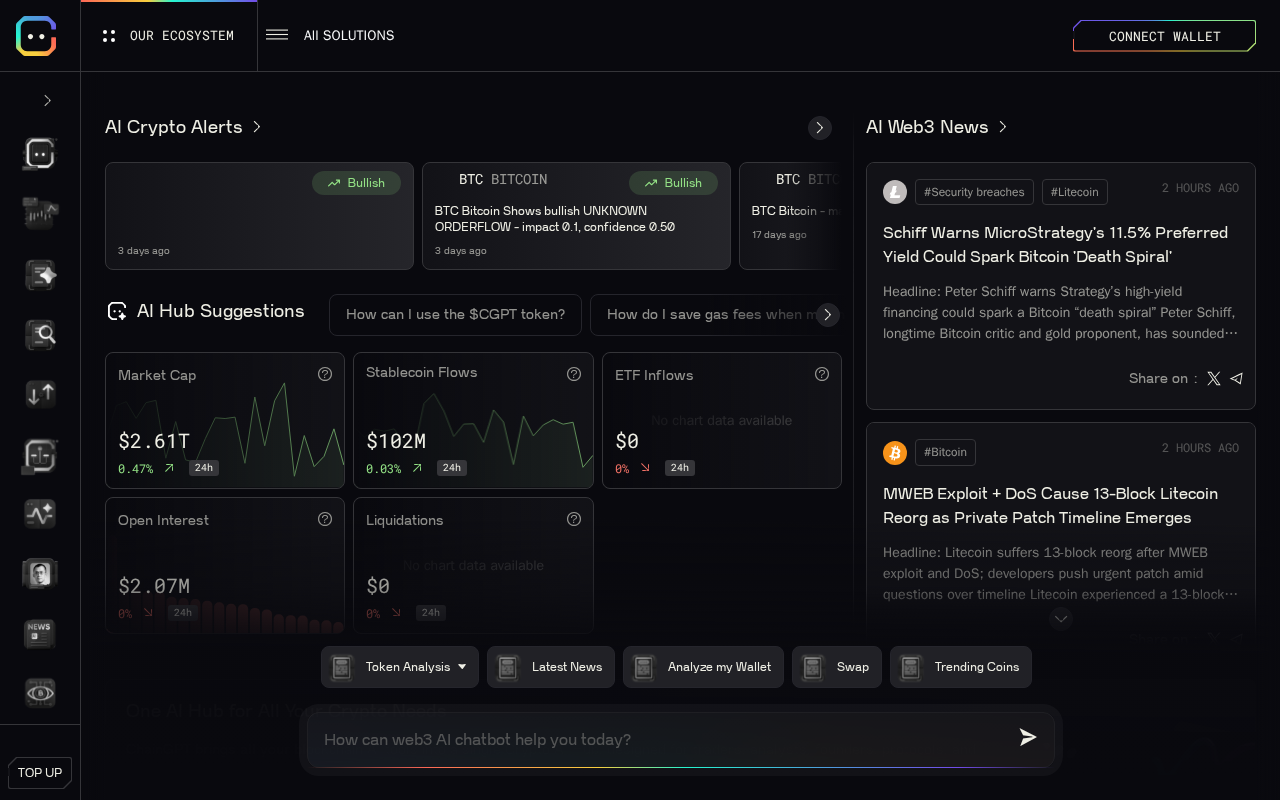Open the Market Cap $2.61T card
Viewport: 1280px width, 800px height.
click(x=225, y=420)
